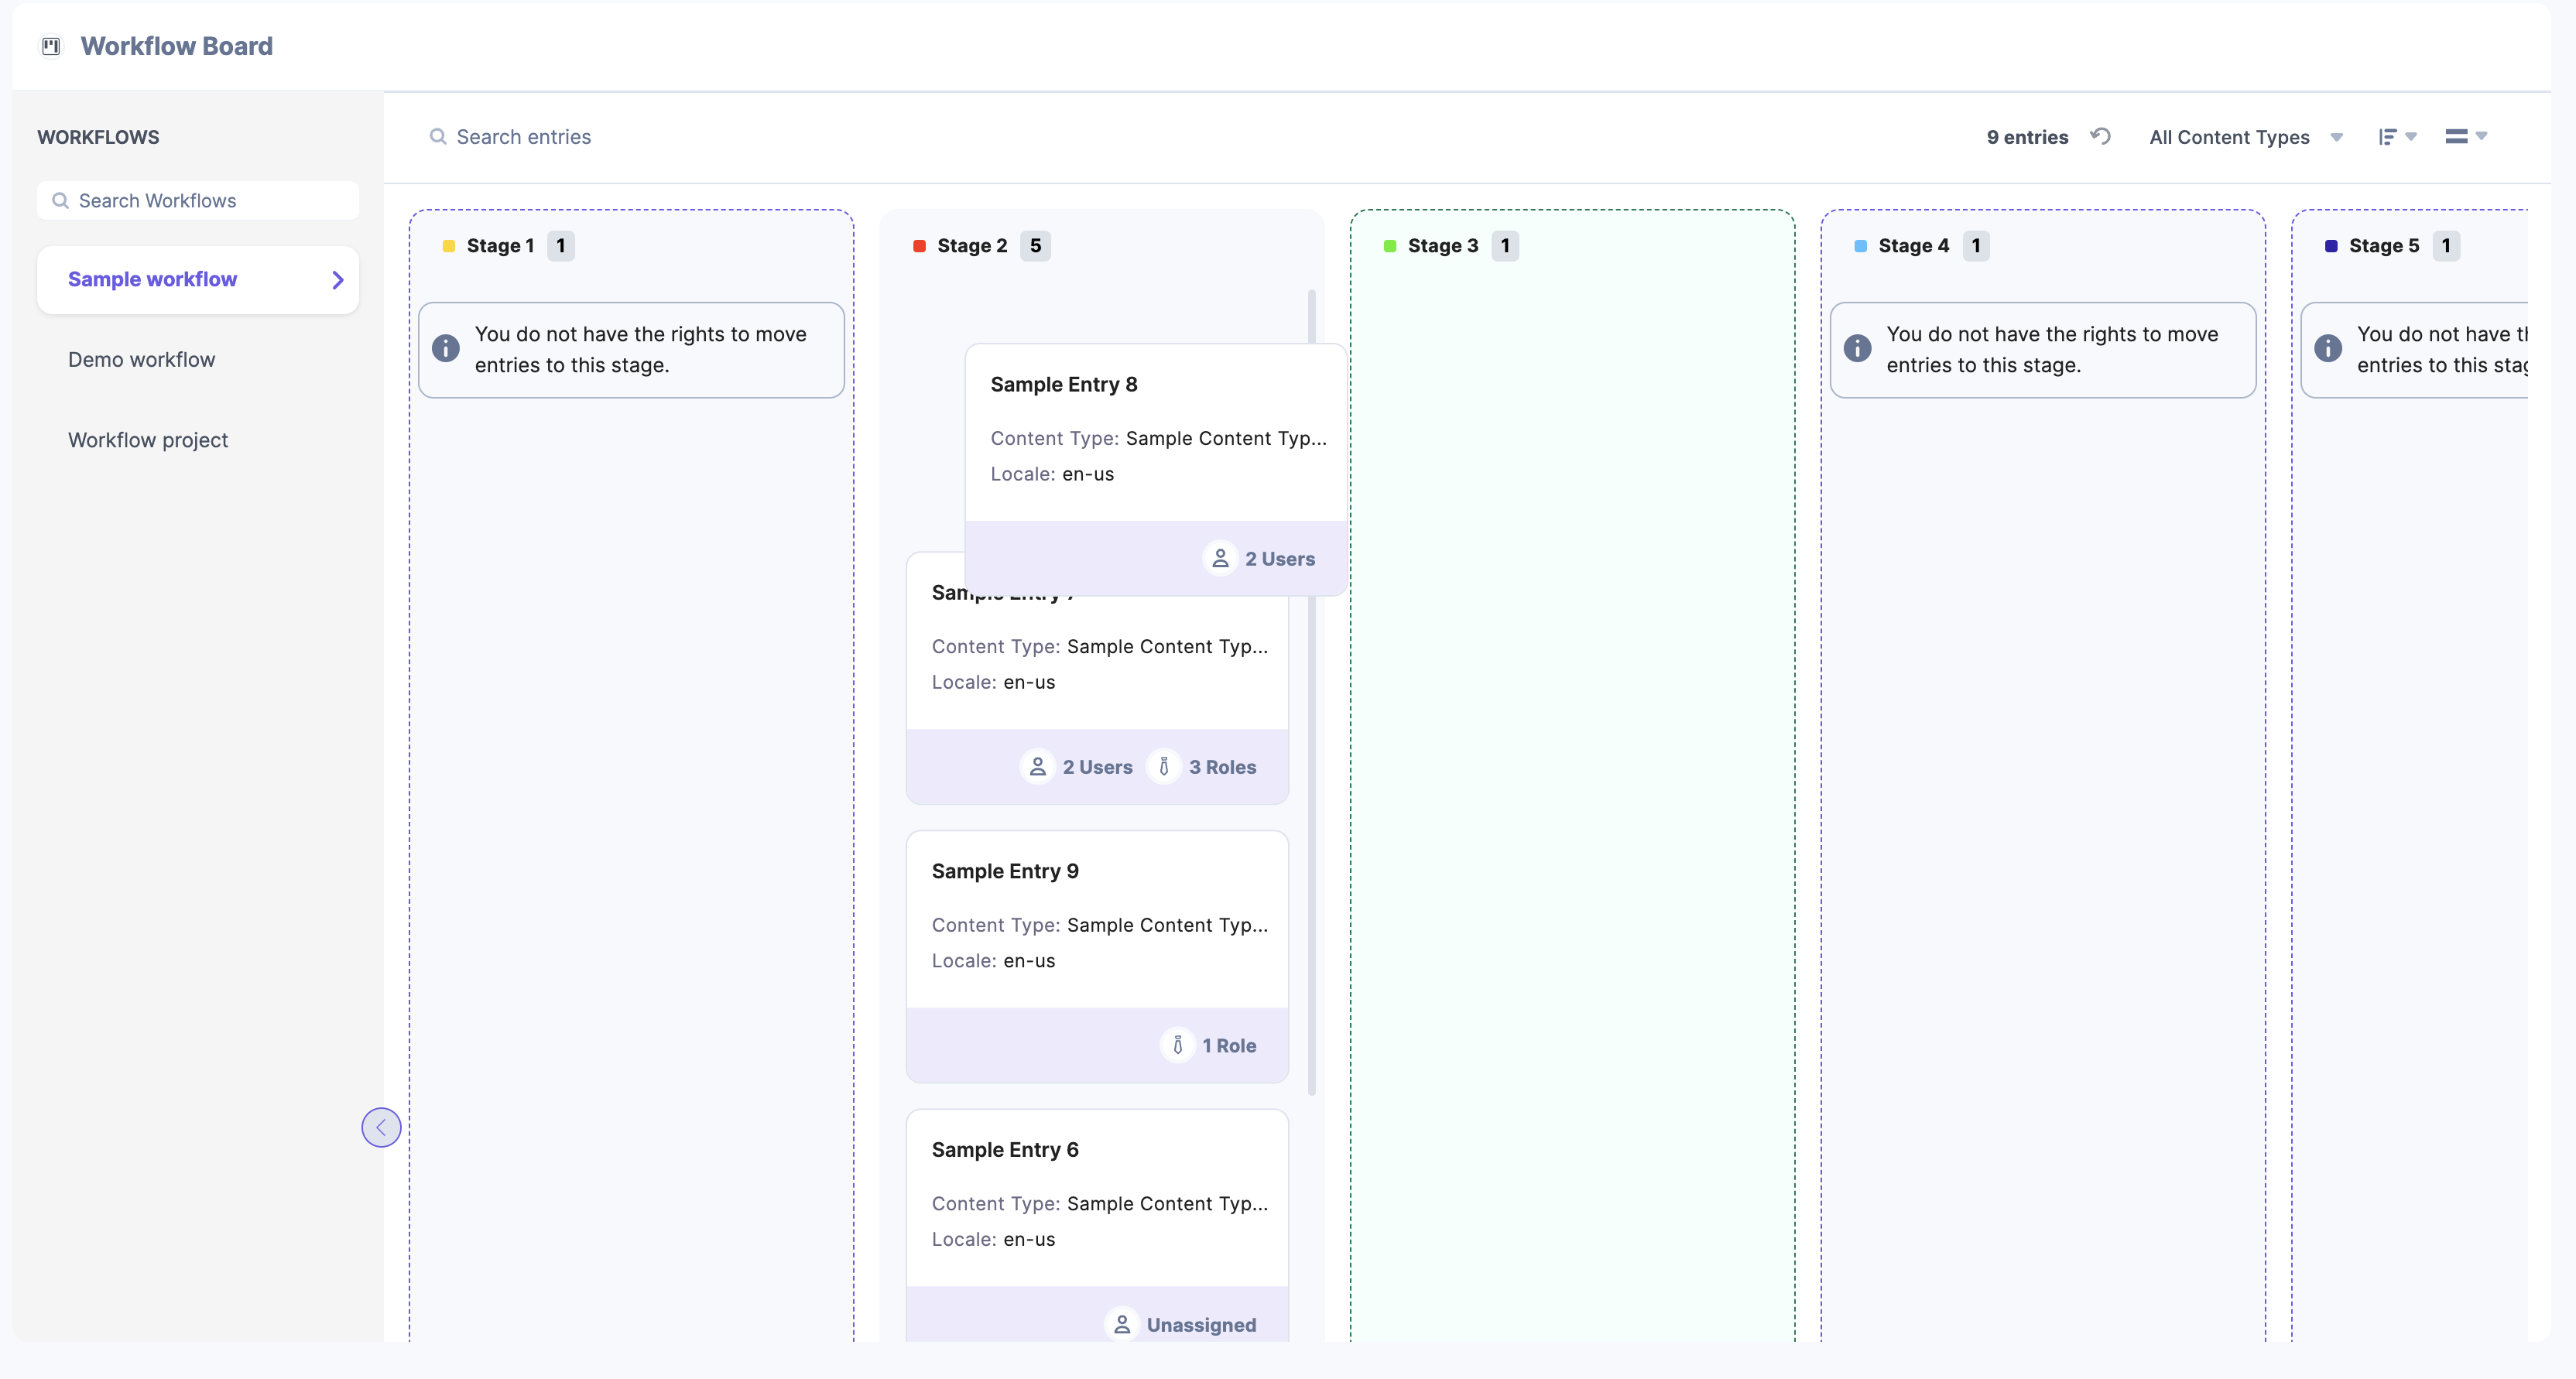Click the Workflow Board icon in header
The width and height of the screenshot is (2576, 1379).
(x=51, y=46)
